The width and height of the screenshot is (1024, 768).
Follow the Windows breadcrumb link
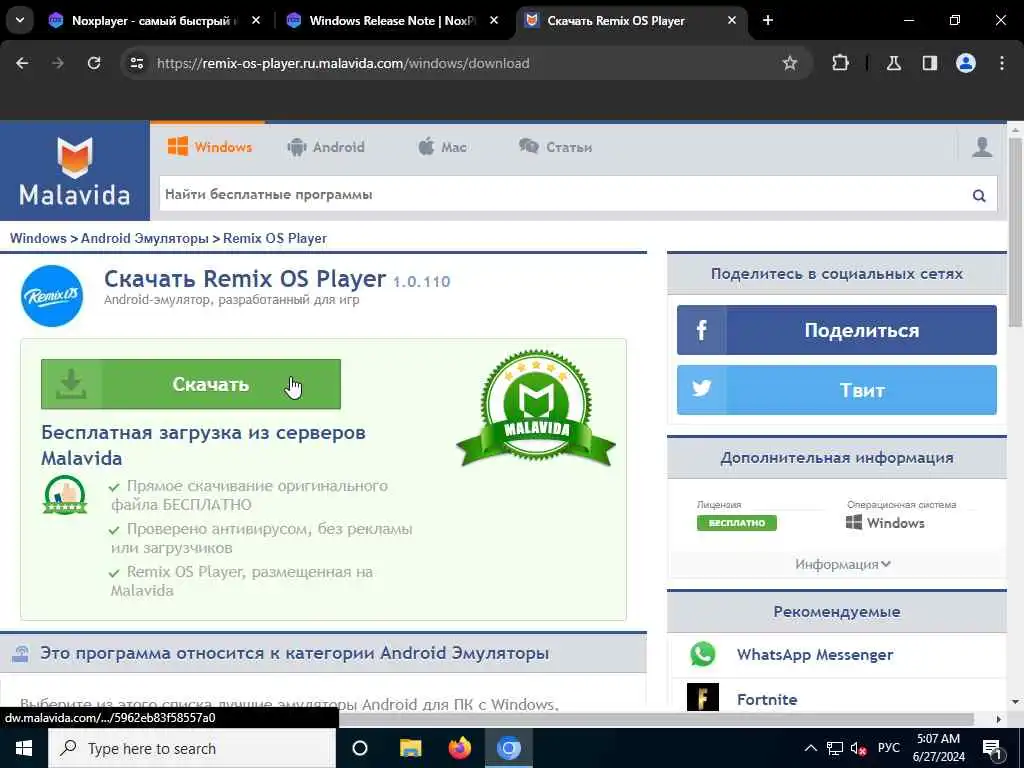coord(38,238)
